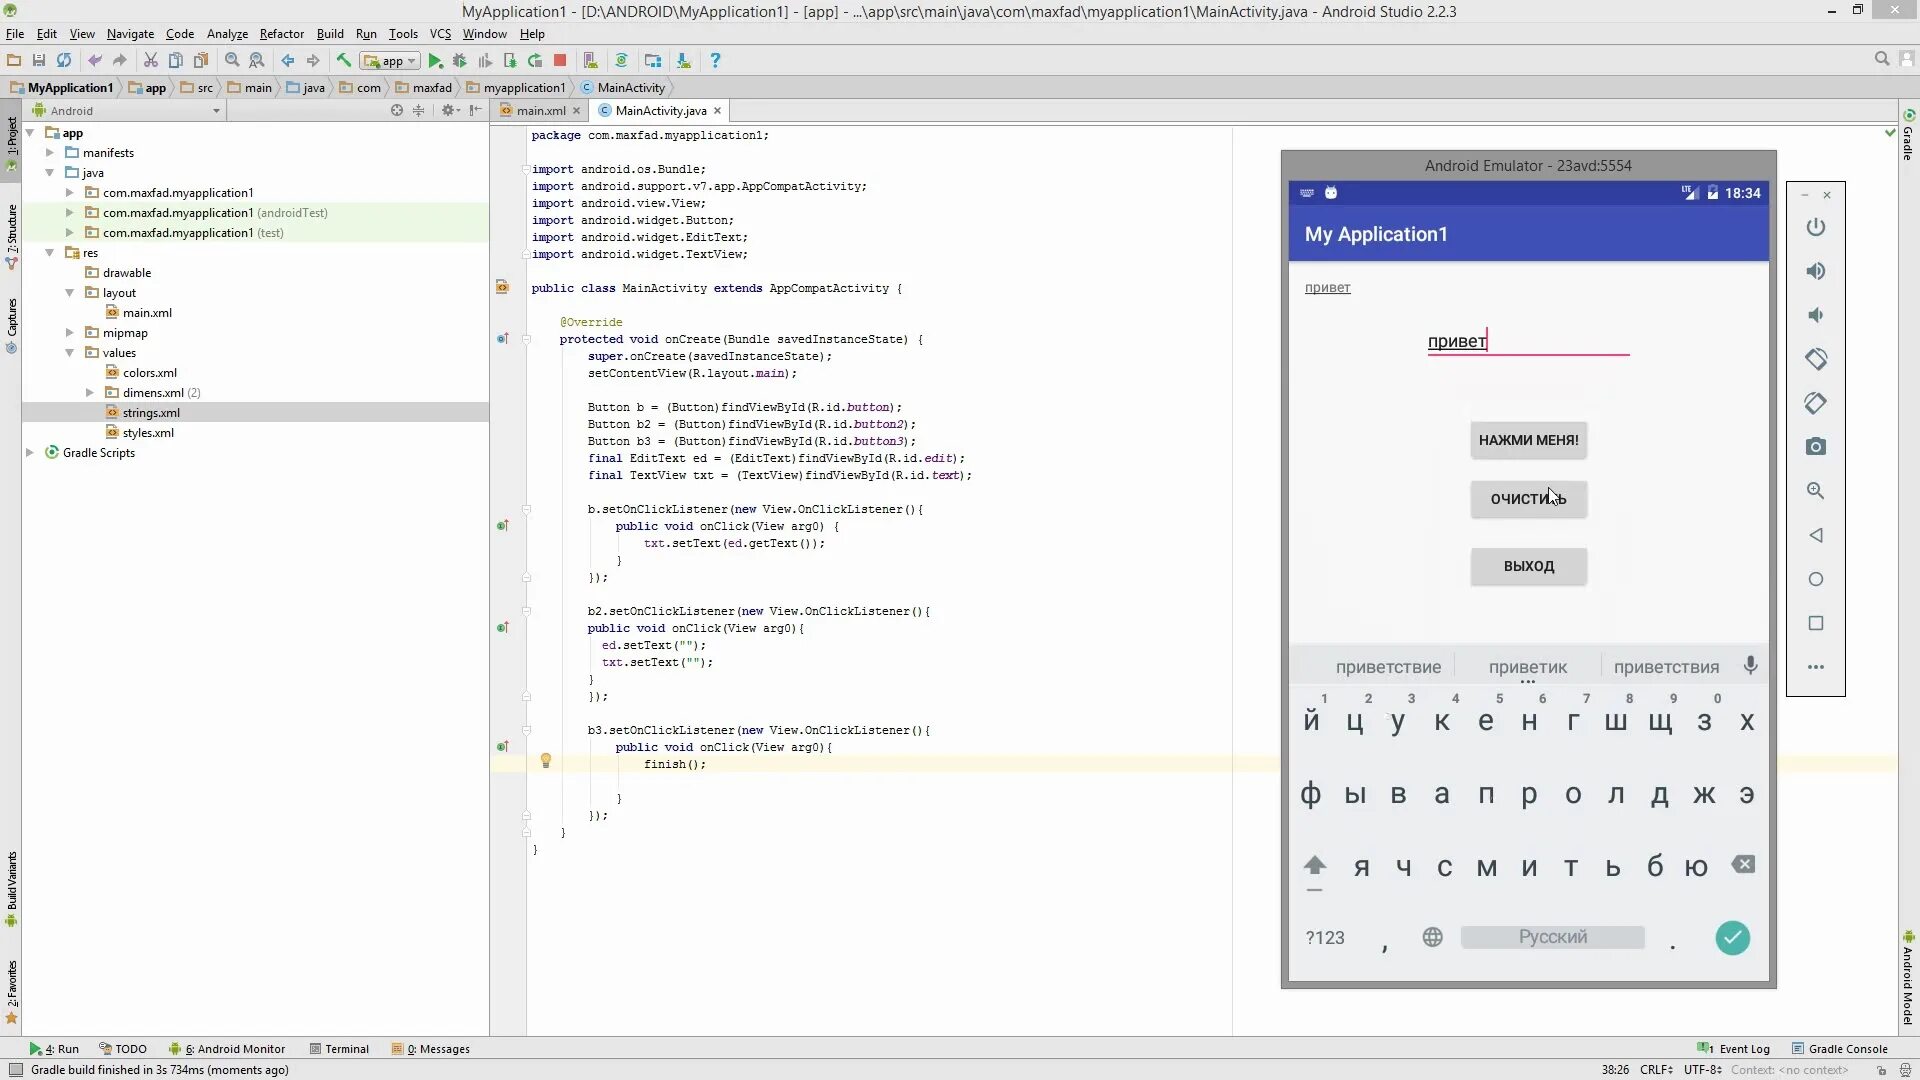The height and width of the screenshot is (1080, 1920).
Task: Click the Debug app bug icon
Action: (460, 61)
